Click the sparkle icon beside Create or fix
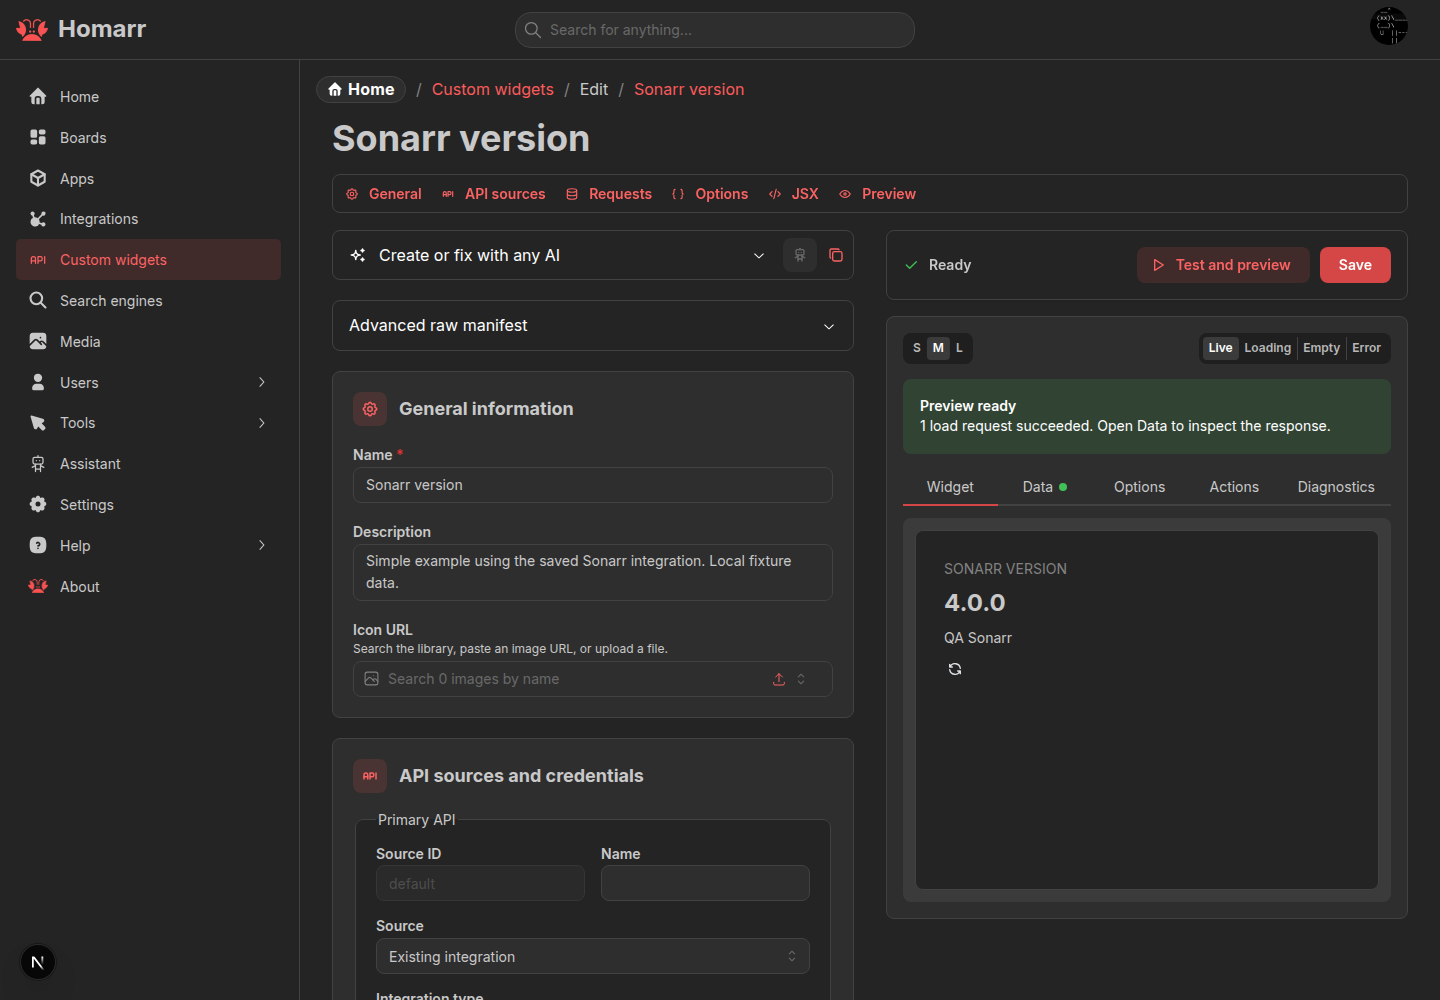Screen dimensions: 1440x1000 coord(358,255)
